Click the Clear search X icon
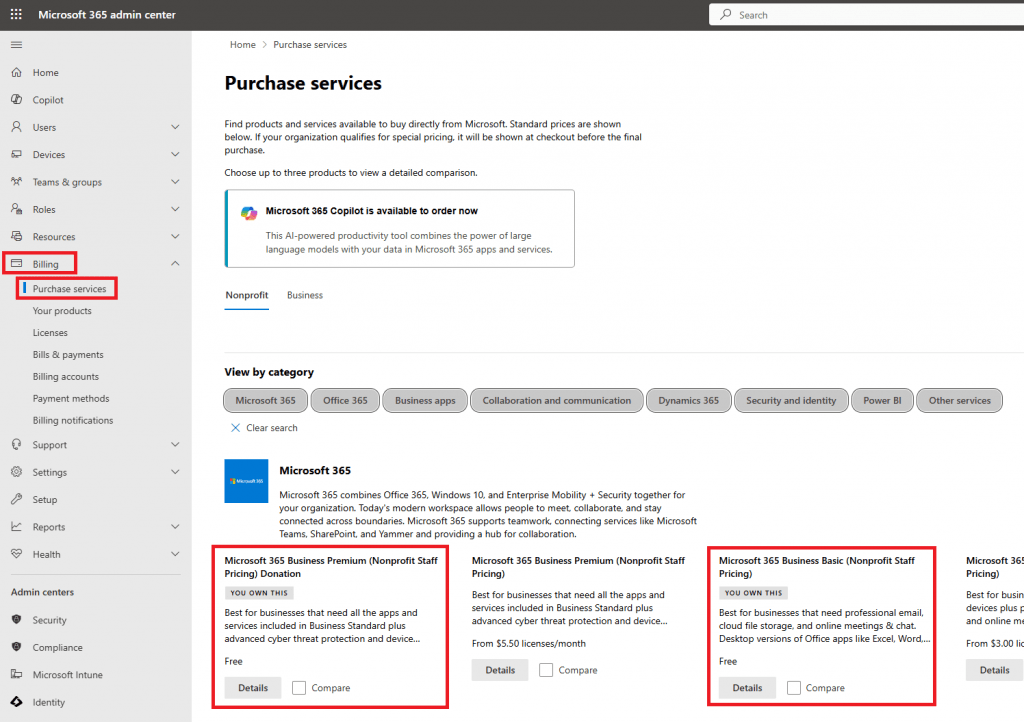The image size is (1024, 722). [x=235, y=428]
